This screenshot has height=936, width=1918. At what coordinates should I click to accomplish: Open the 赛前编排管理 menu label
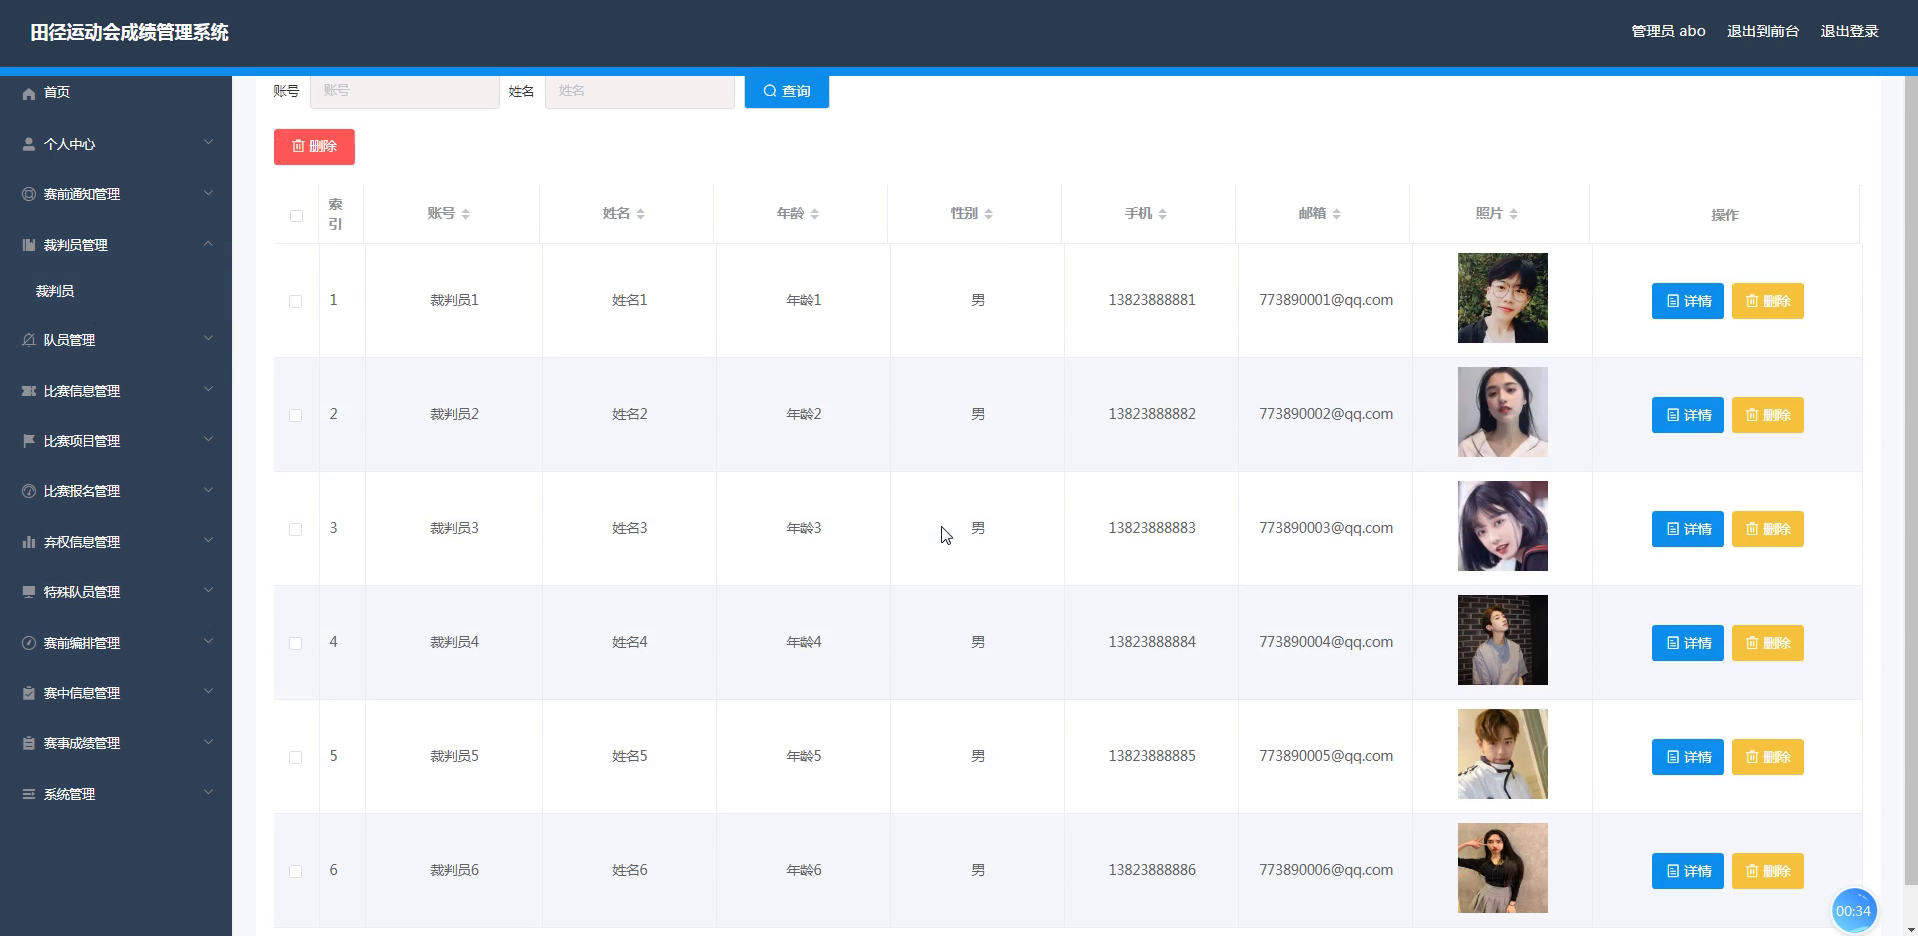pyautogui.click(x=82, y=643)
